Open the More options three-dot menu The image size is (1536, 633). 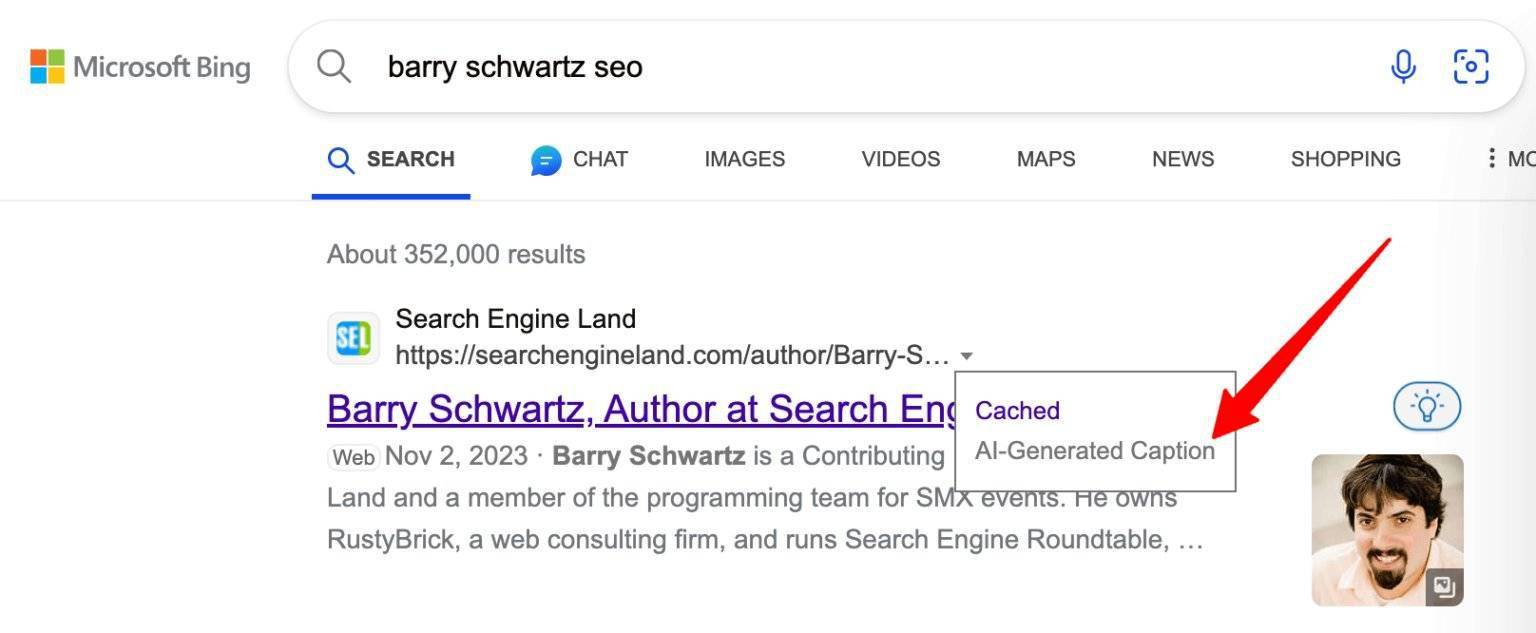pos(1491,159)
